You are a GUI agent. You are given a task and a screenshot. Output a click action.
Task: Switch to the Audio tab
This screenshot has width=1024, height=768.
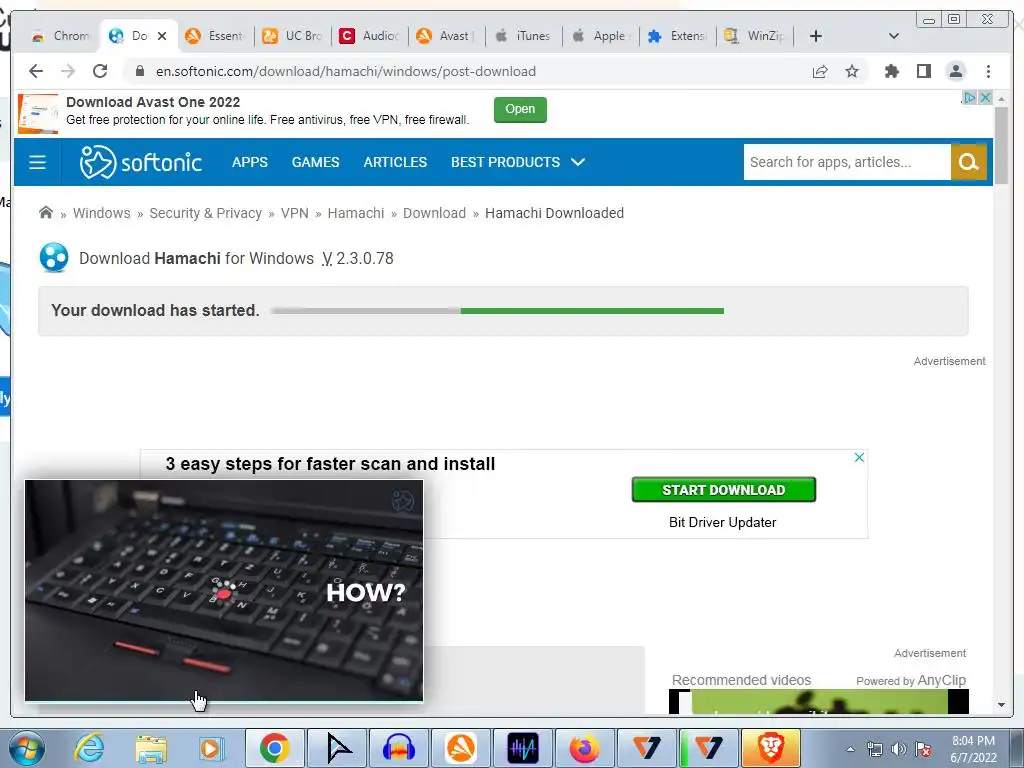coord(370,36)
